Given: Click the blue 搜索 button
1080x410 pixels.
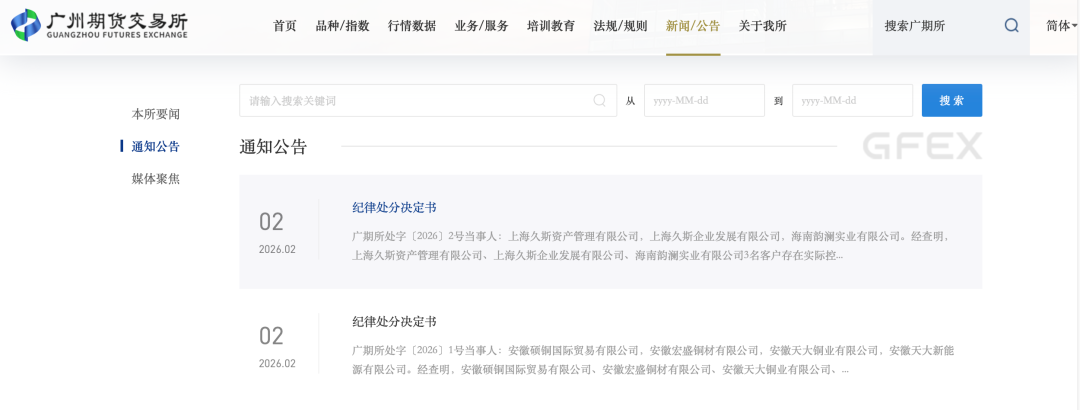Looking at the screenshot, I should point(952,101).
